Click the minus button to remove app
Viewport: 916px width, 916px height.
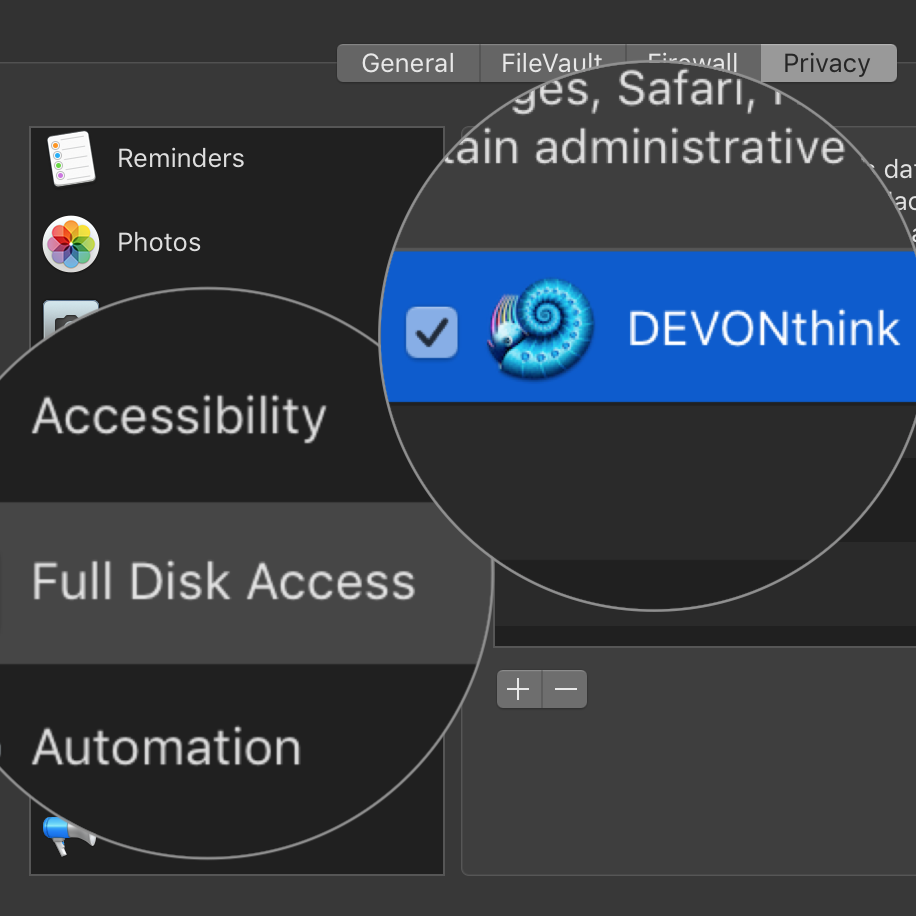coord(565,689)
